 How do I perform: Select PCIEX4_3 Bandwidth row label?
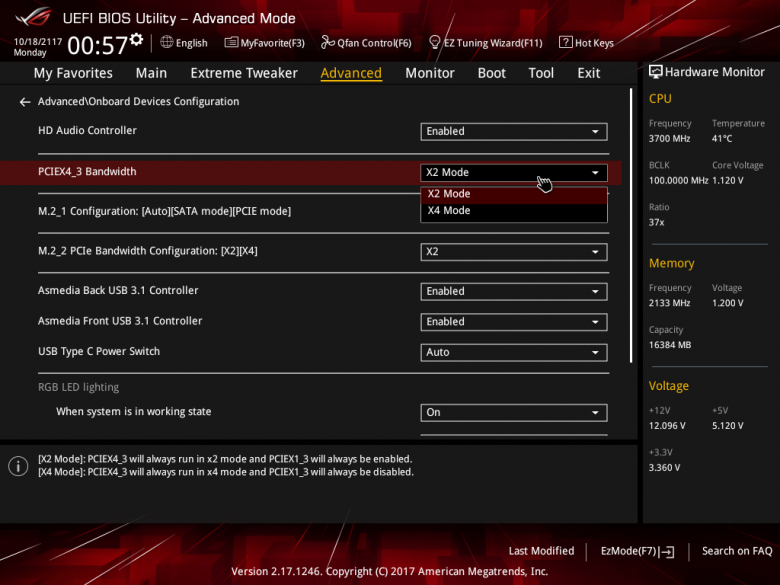(87, 172)
